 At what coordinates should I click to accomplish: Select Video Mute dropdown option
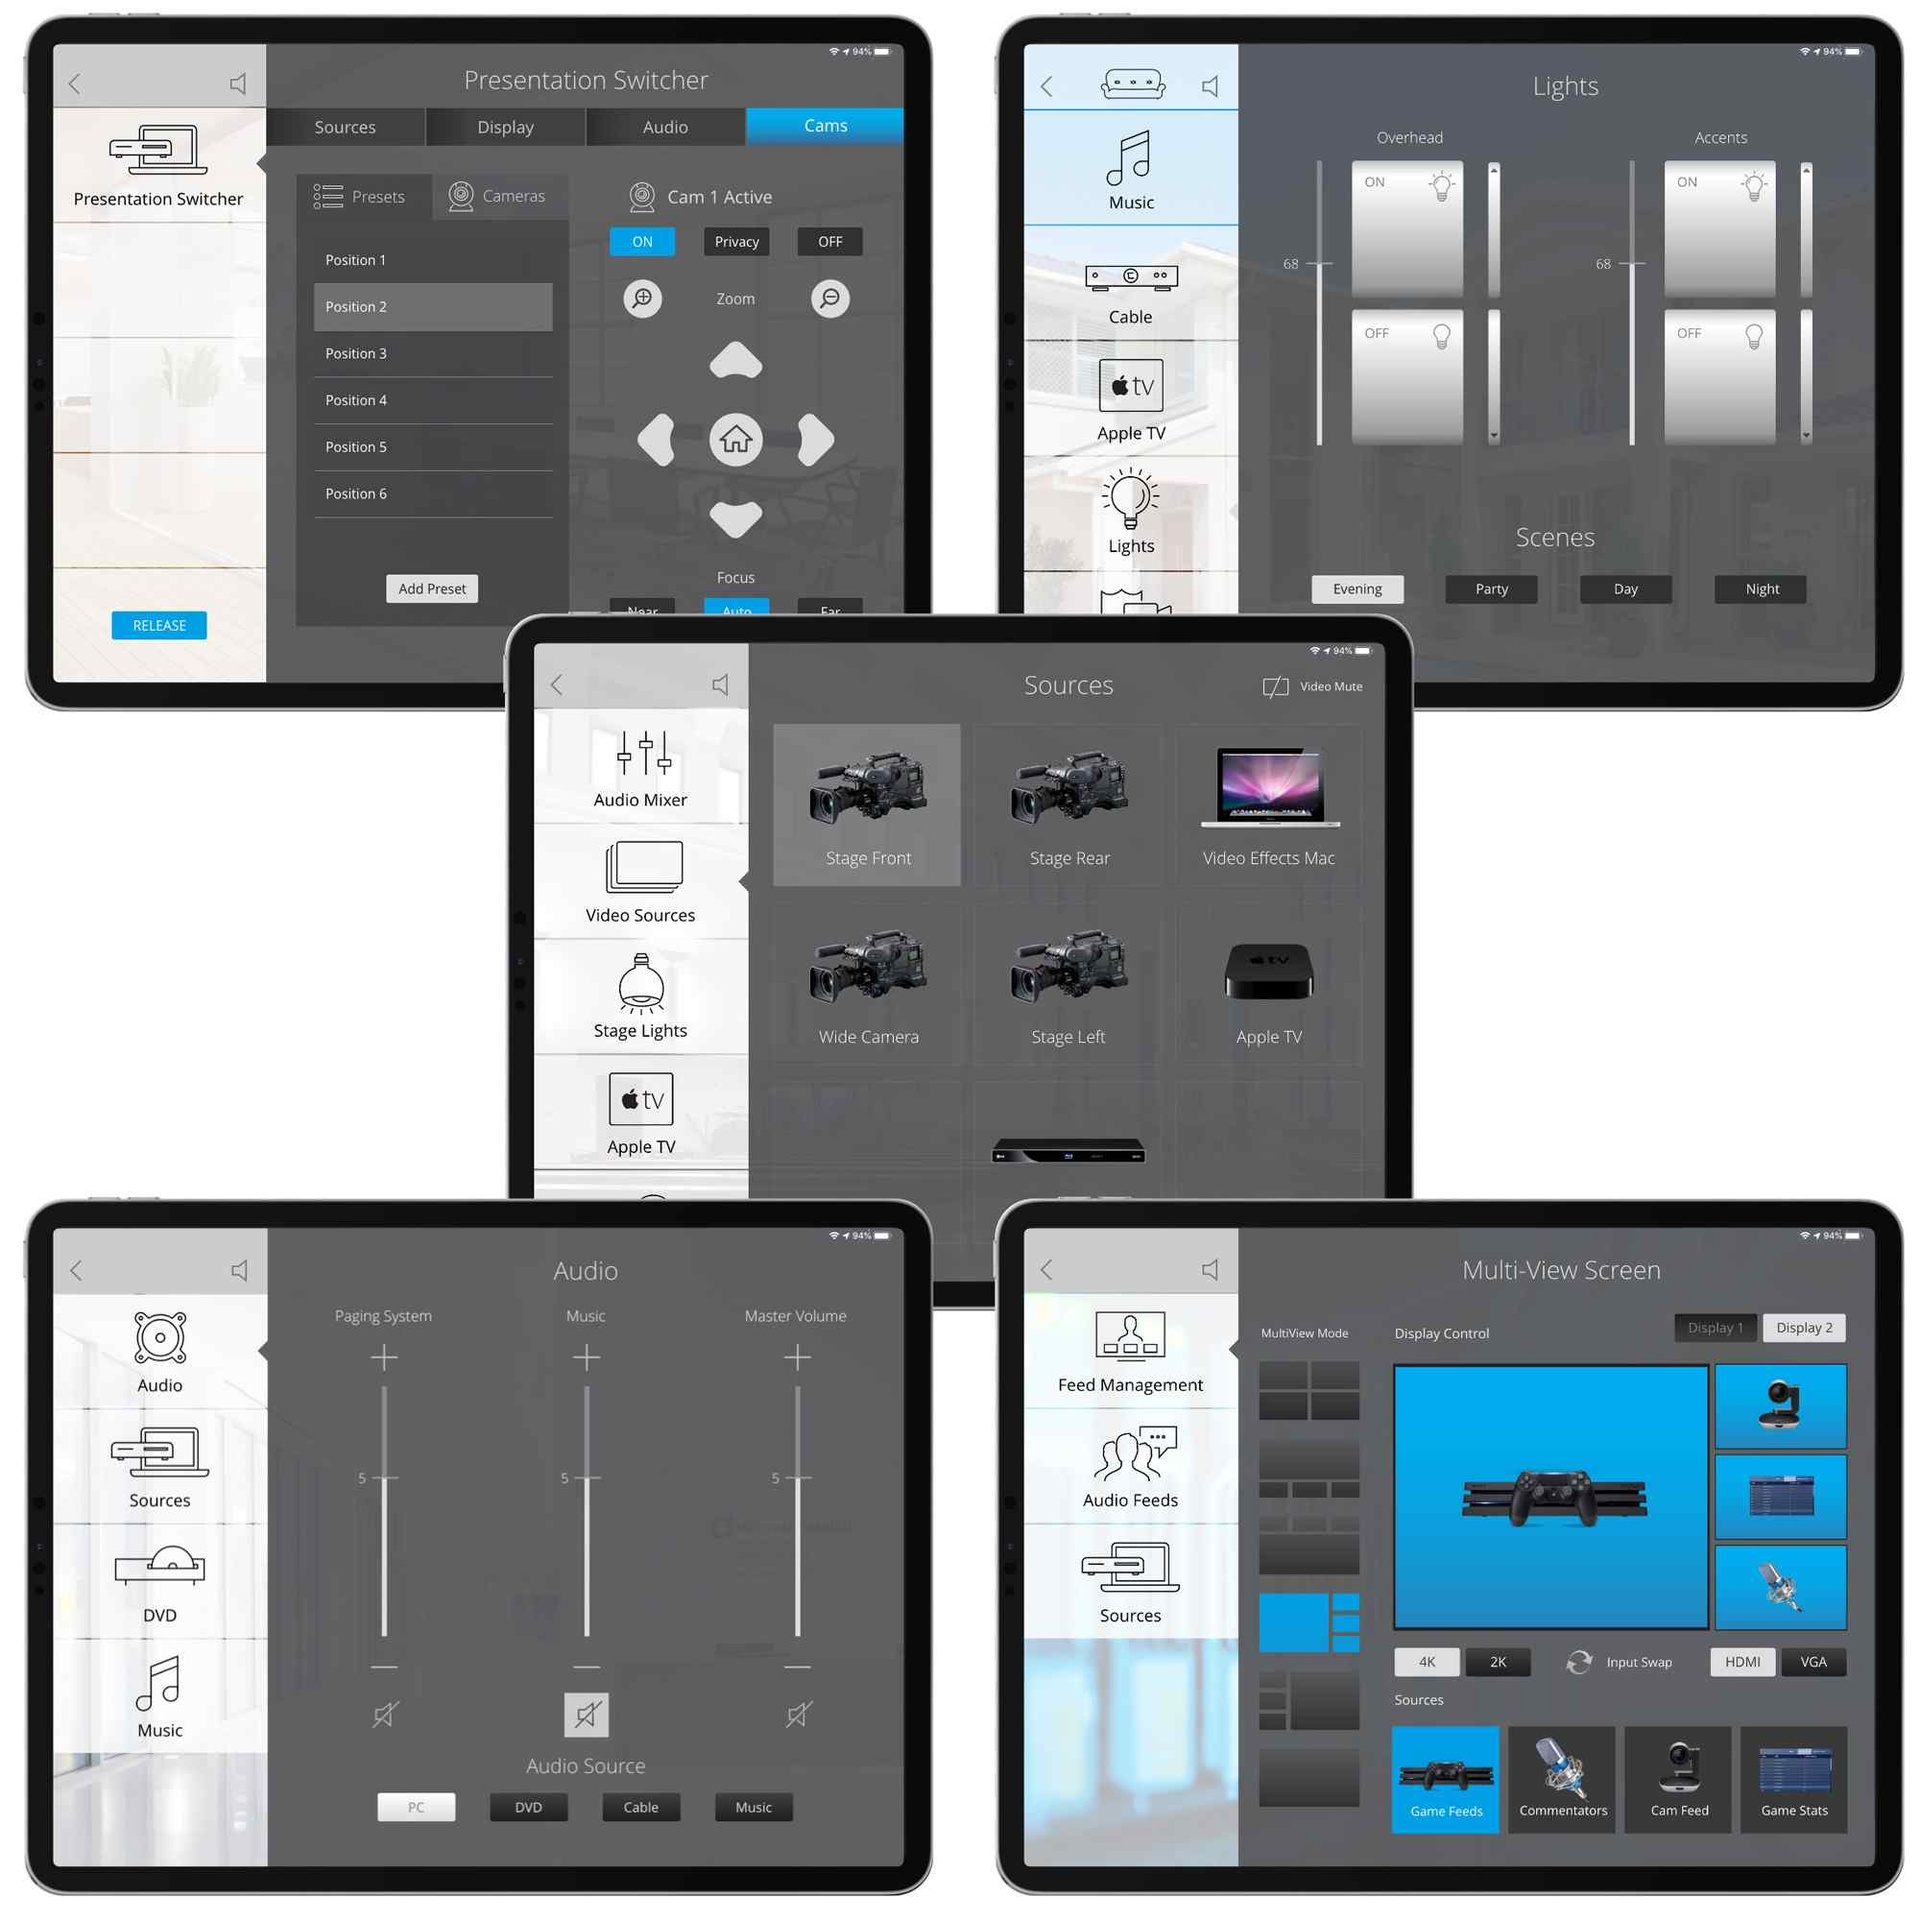[1310, 686]
